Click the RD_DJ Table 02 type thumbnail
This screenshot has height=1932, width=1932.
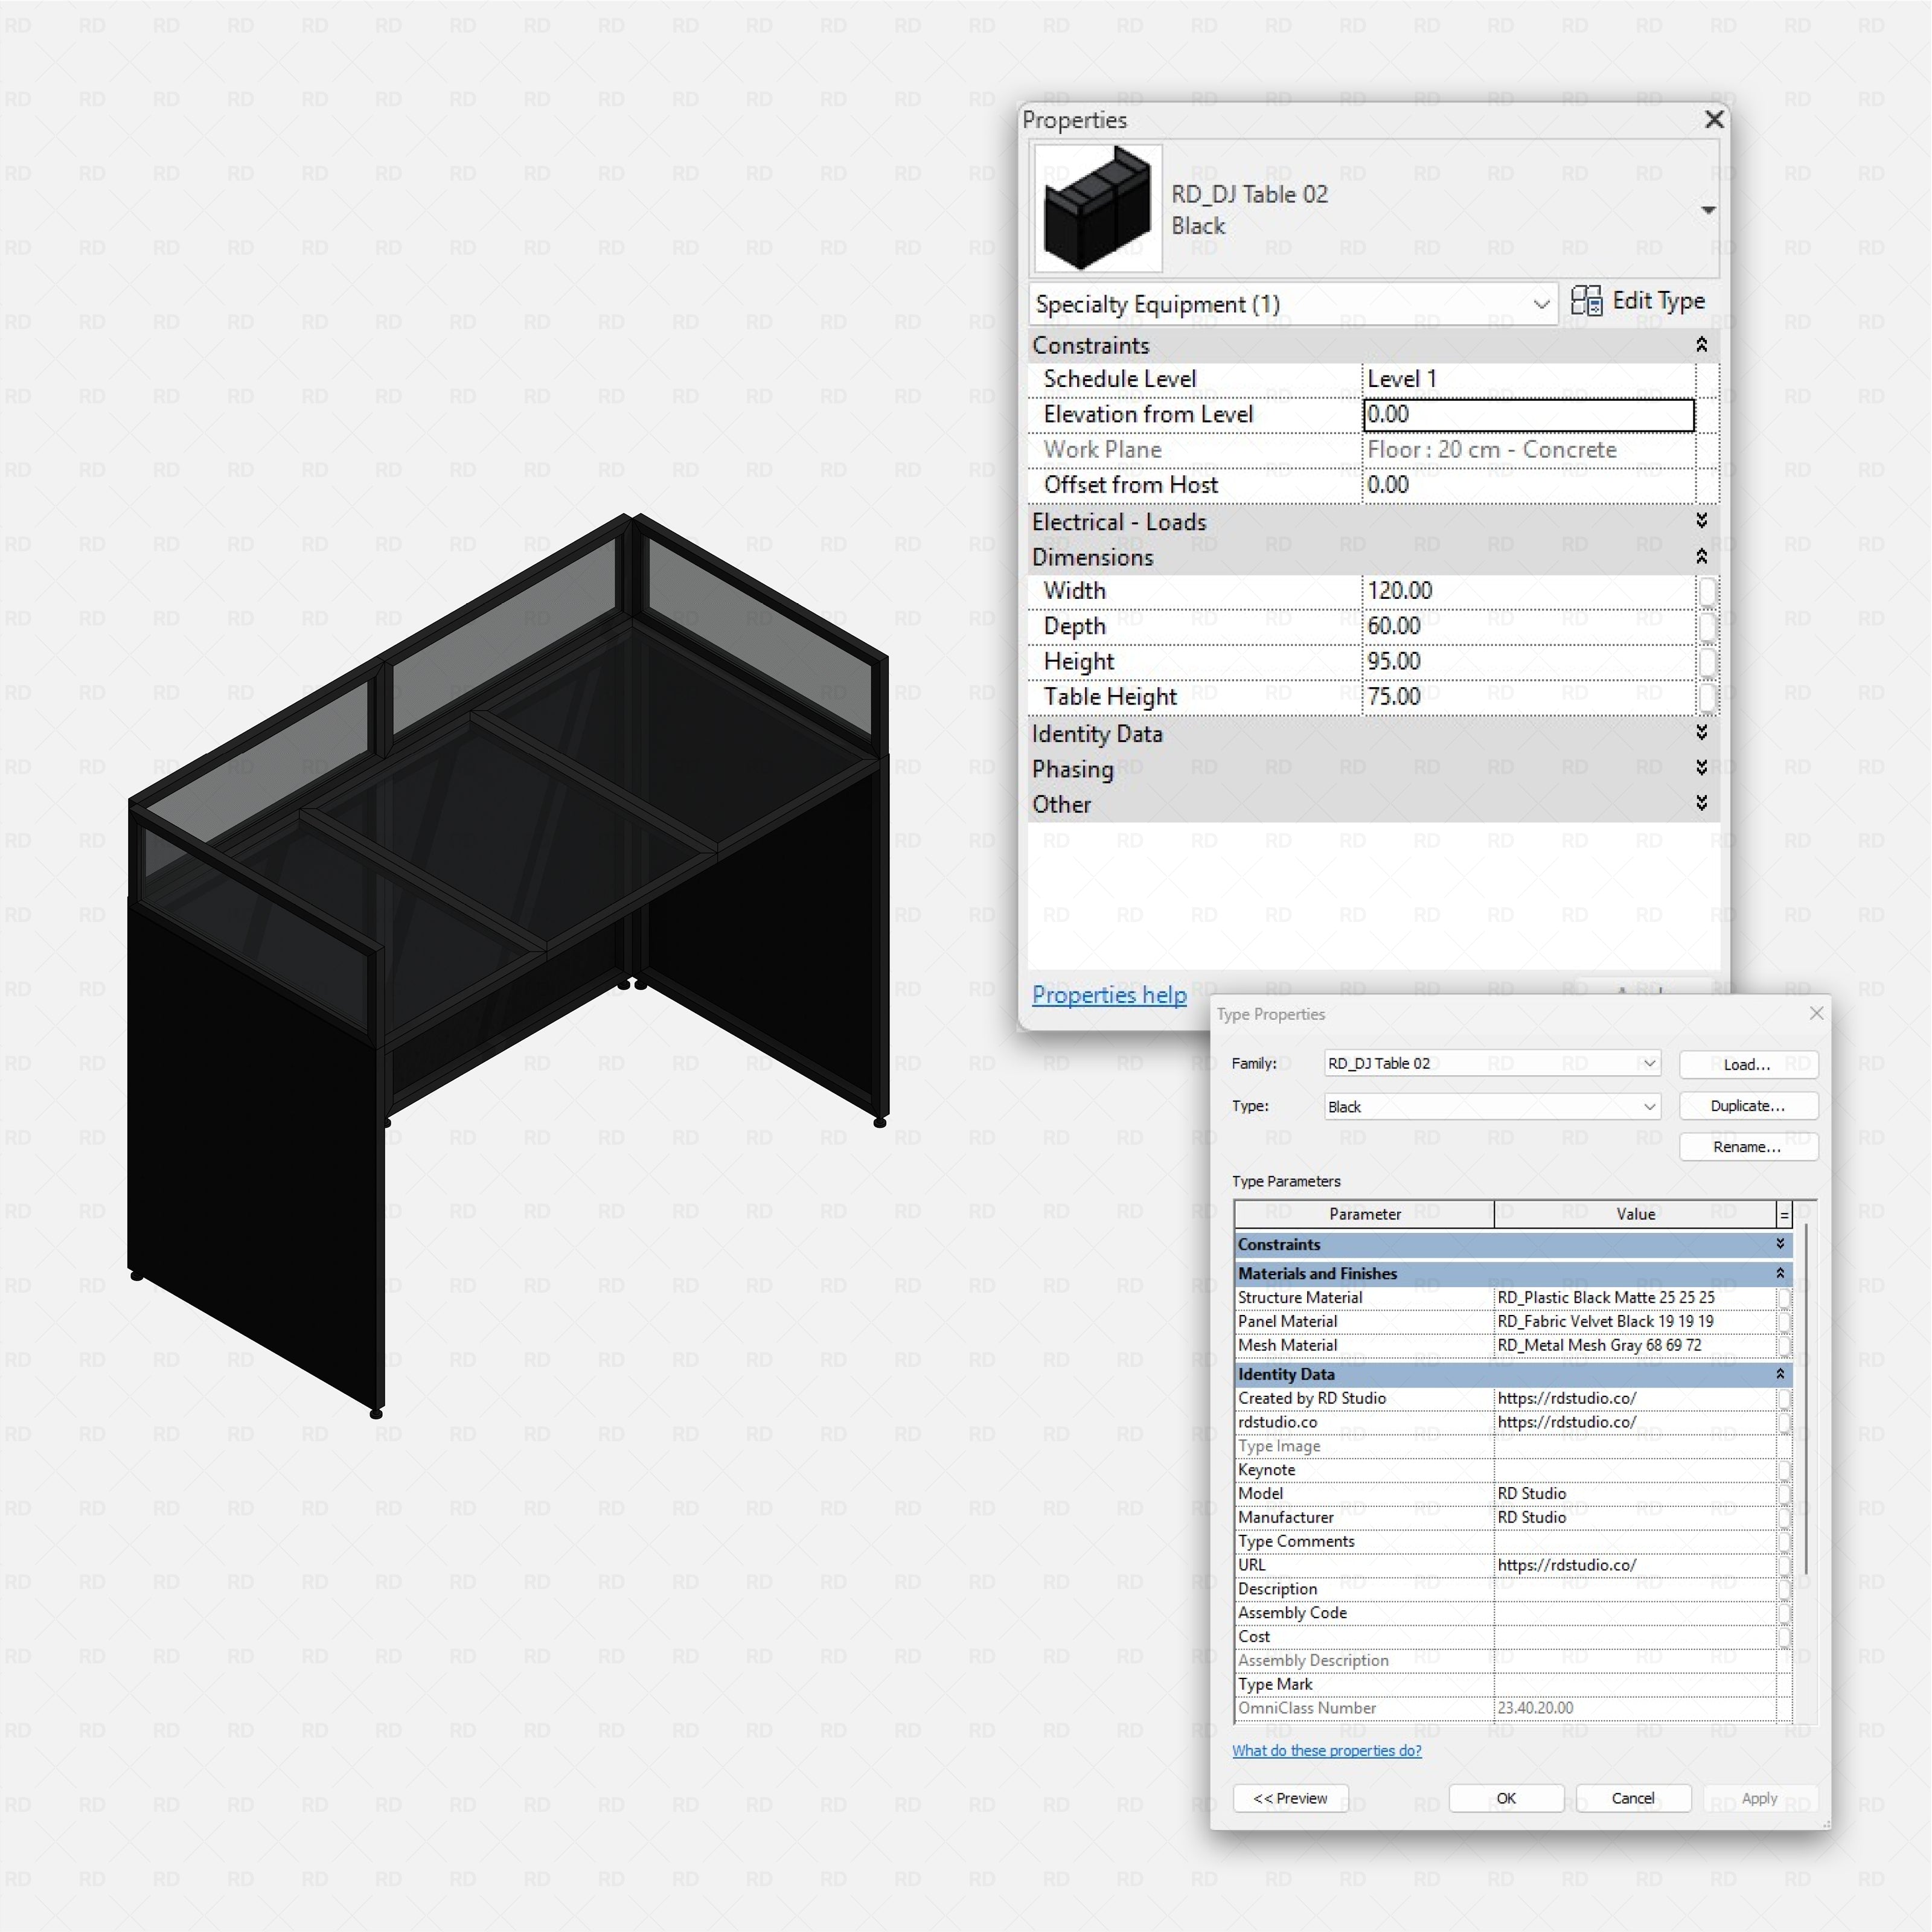(1097, 208)
